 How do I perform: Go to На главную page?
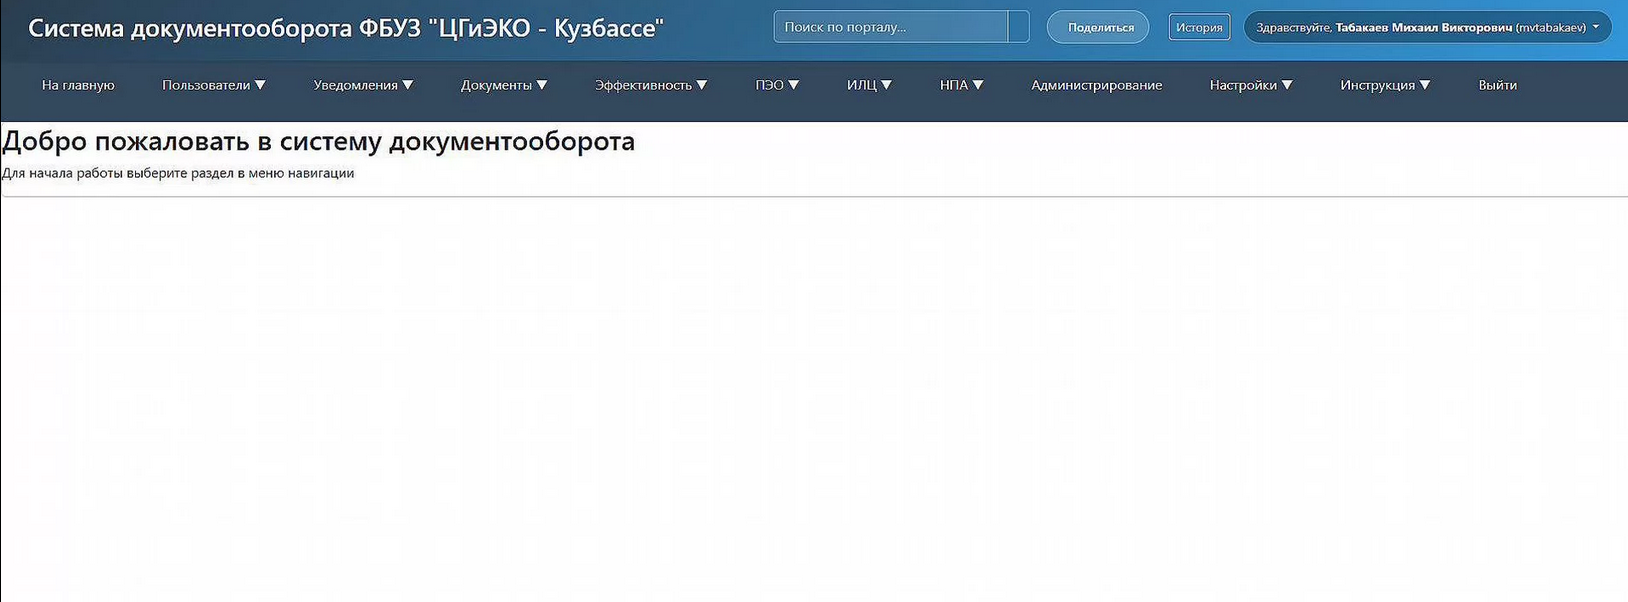78,85
